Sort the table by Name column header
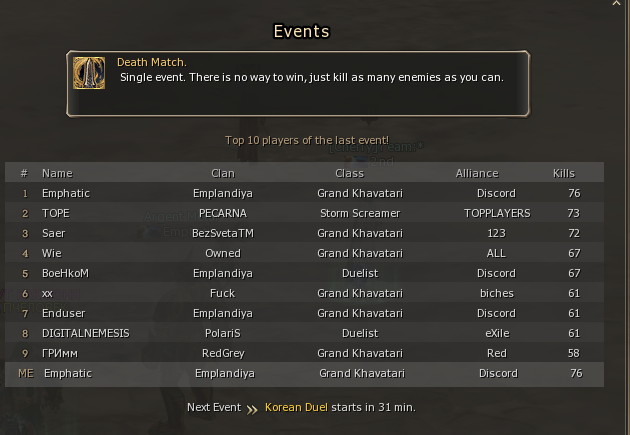 pos(57,173)
